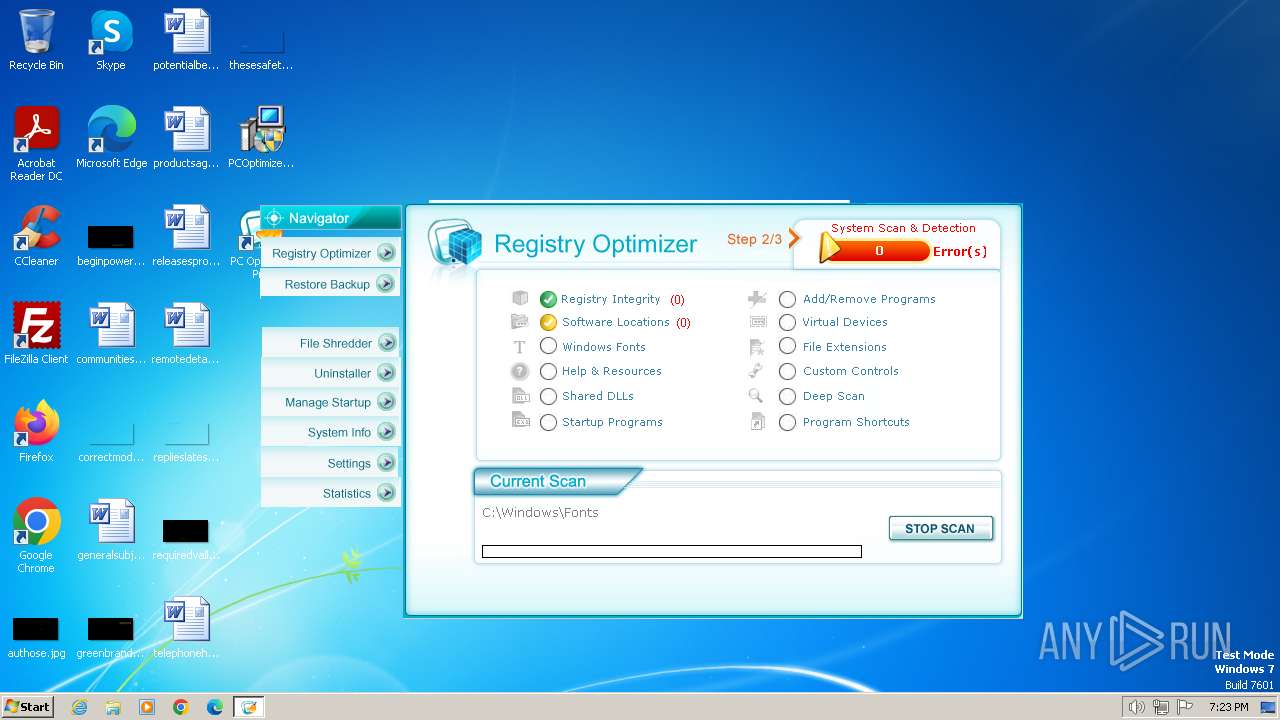Click the Deep Scan magnifier icon
The height and width of the screenshot is (720, 1280).
point(756,396)
